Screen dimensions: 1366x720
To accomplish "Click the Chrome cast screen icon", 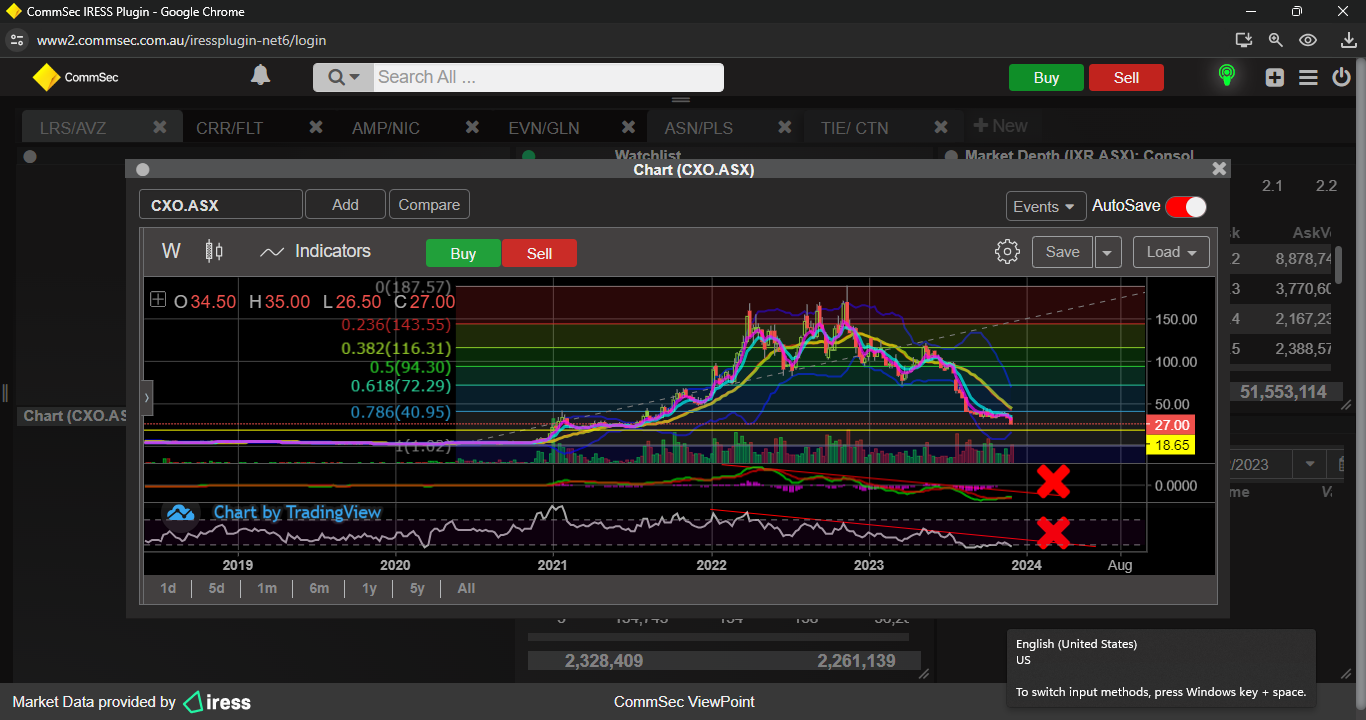I will pyautogui.click(x=1243, y=40).
